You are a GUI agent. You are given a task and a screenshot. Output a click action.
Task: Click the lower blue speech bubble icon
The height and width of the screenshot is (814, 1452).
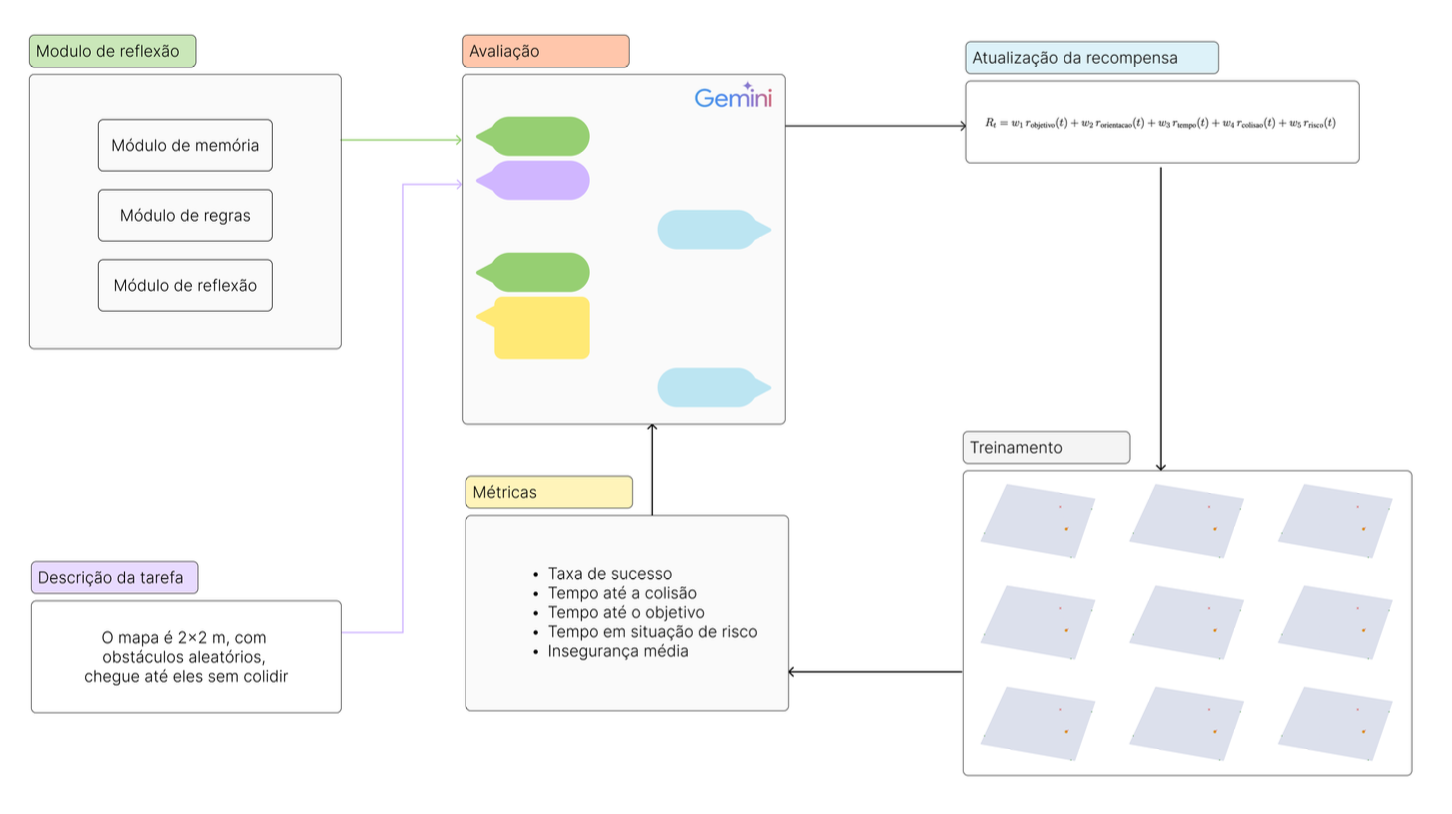tap(713, 386)
